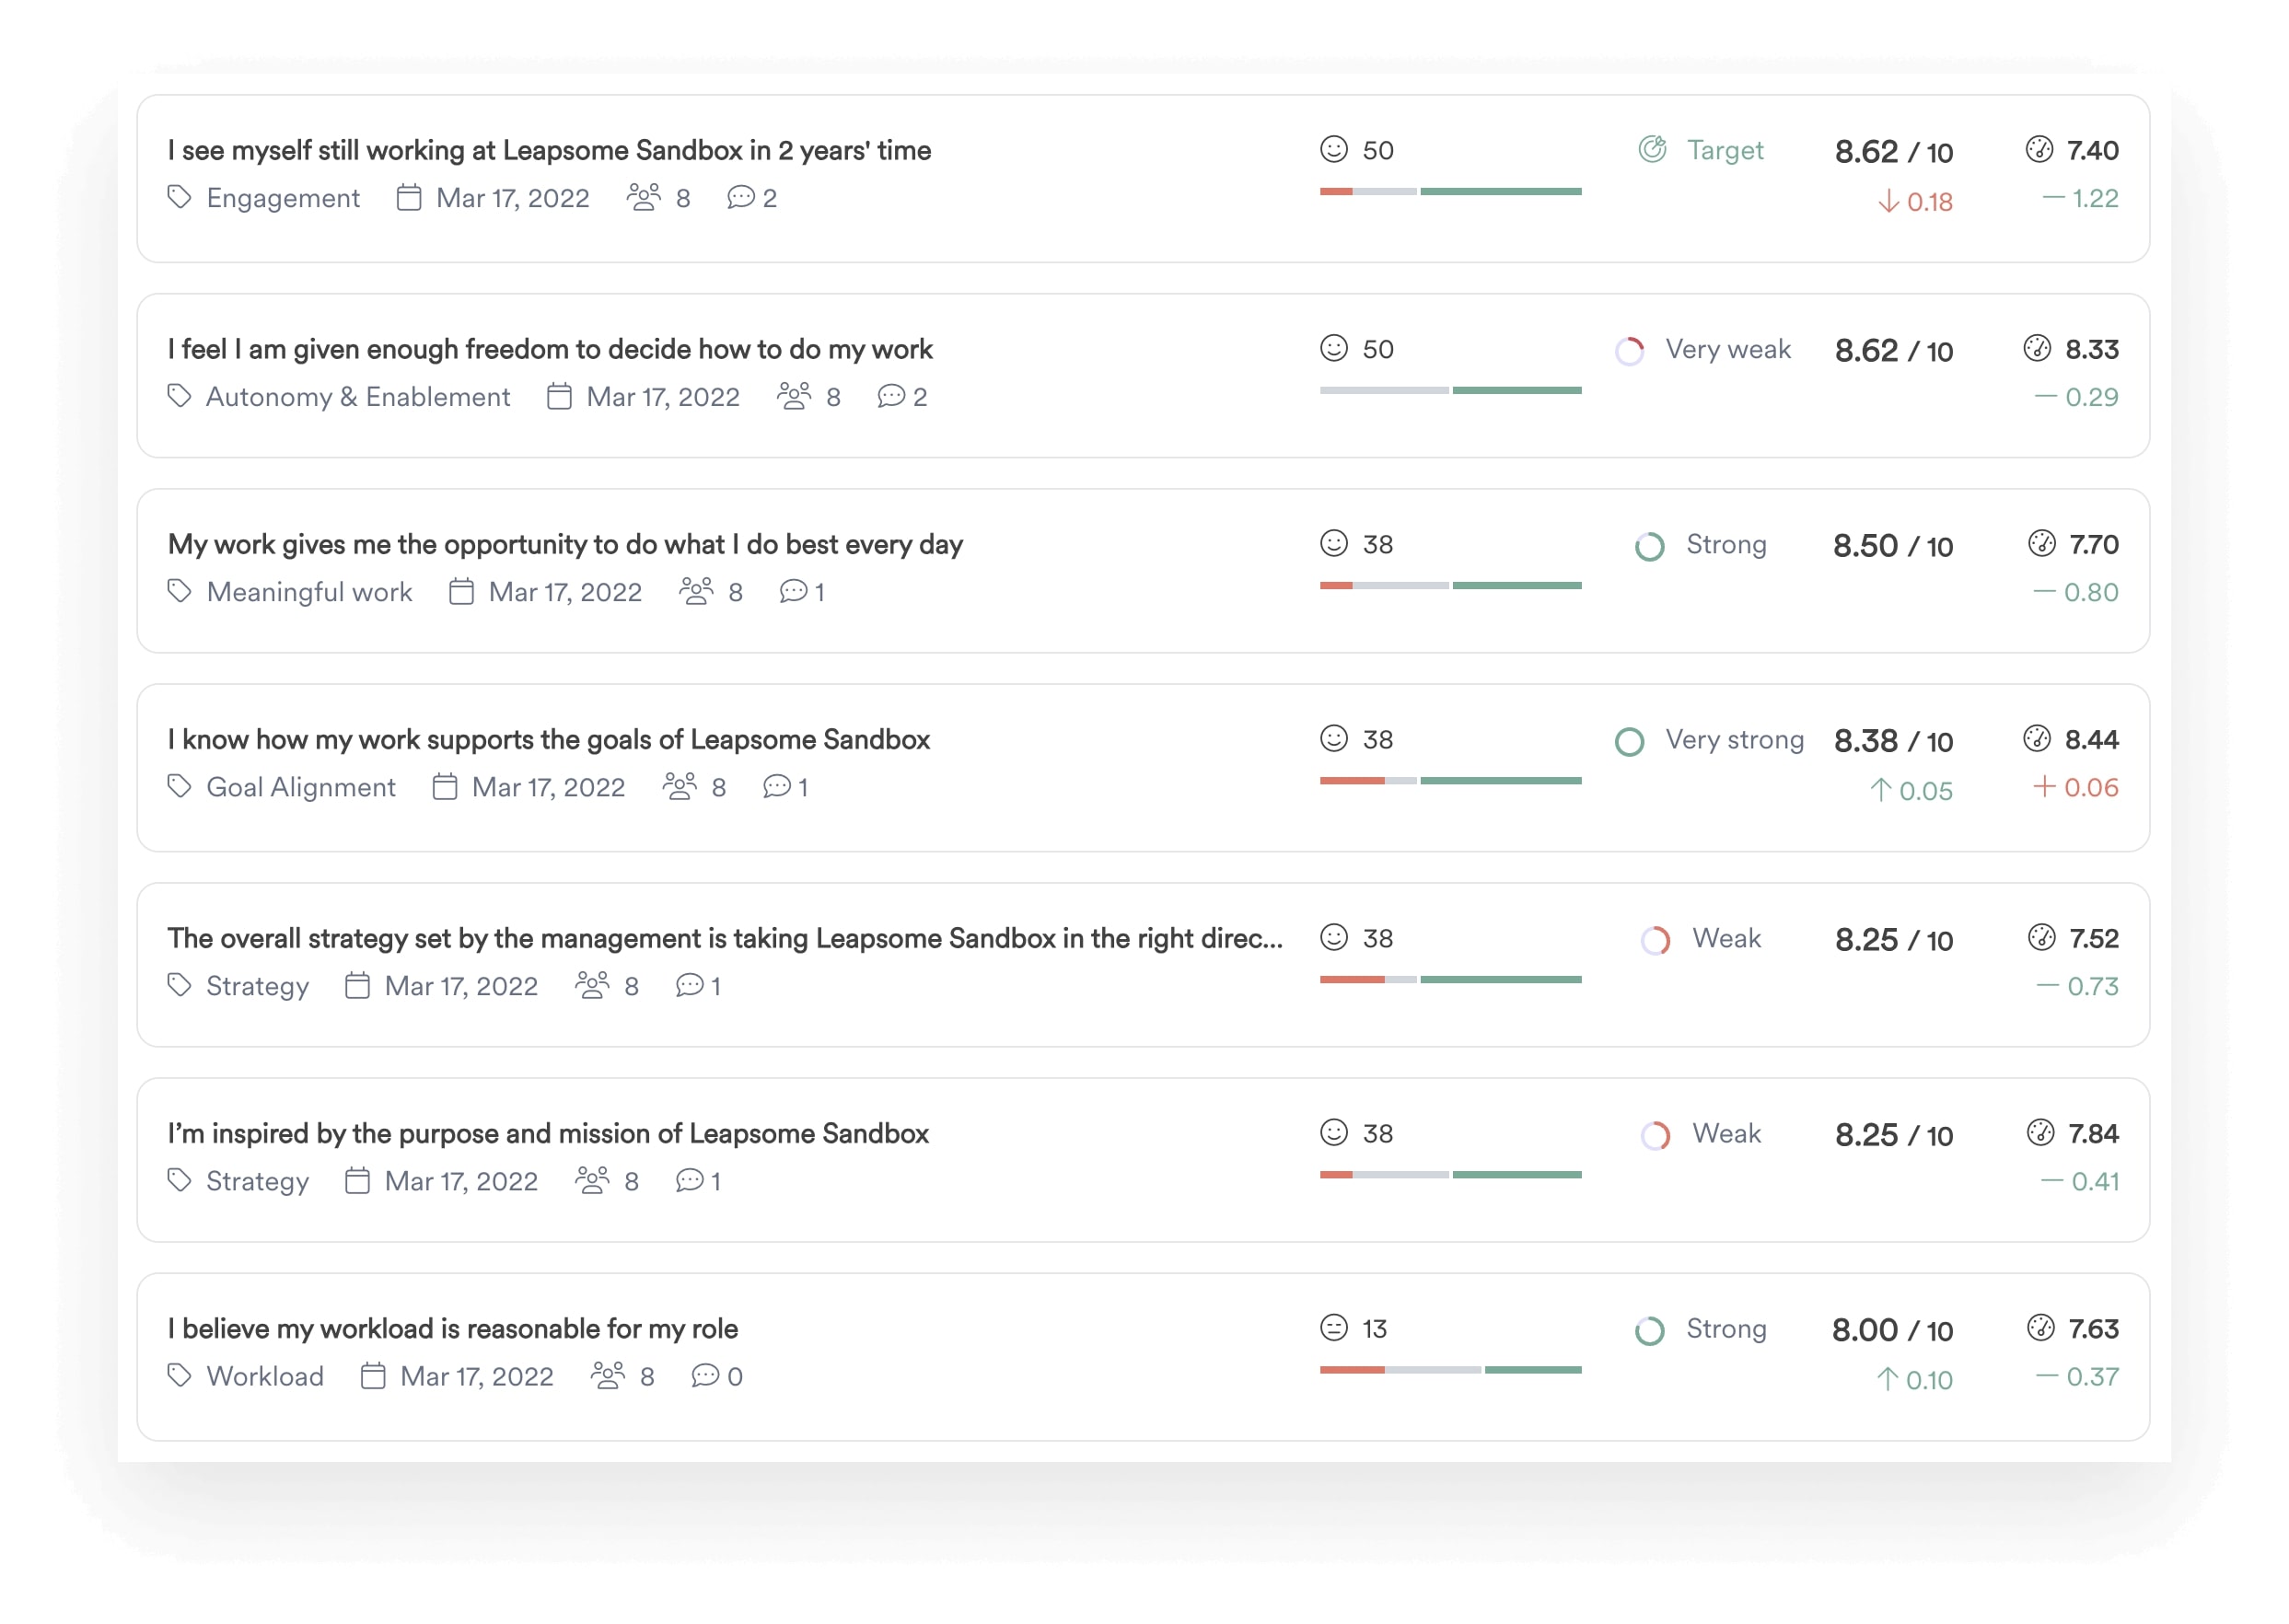Click the comment bubble icon for the freedom question
The image size is (2289, 1624).
coord(890,397)
